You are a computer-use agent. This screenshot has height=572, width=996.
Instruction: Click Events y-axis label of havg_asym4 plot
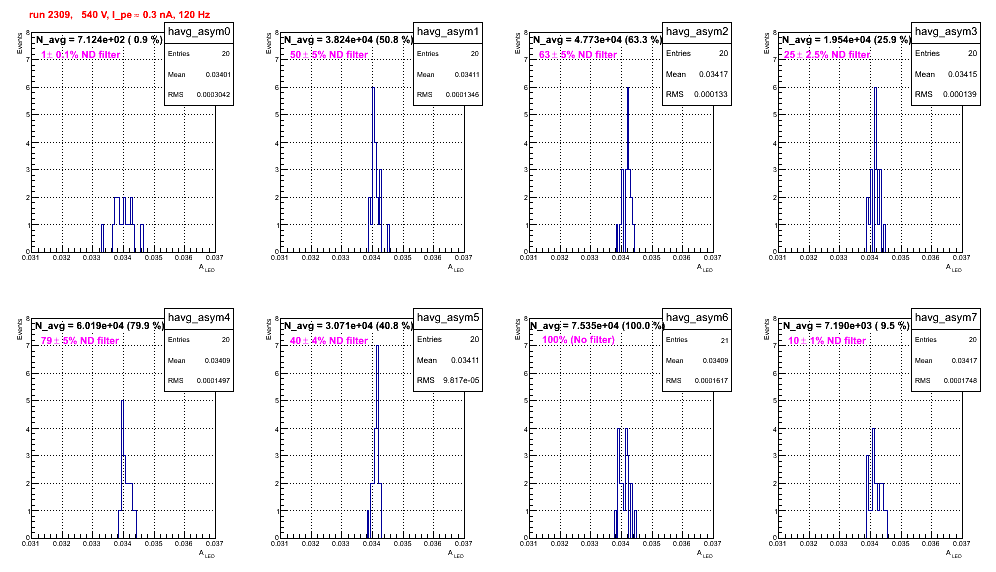(19, 329)
